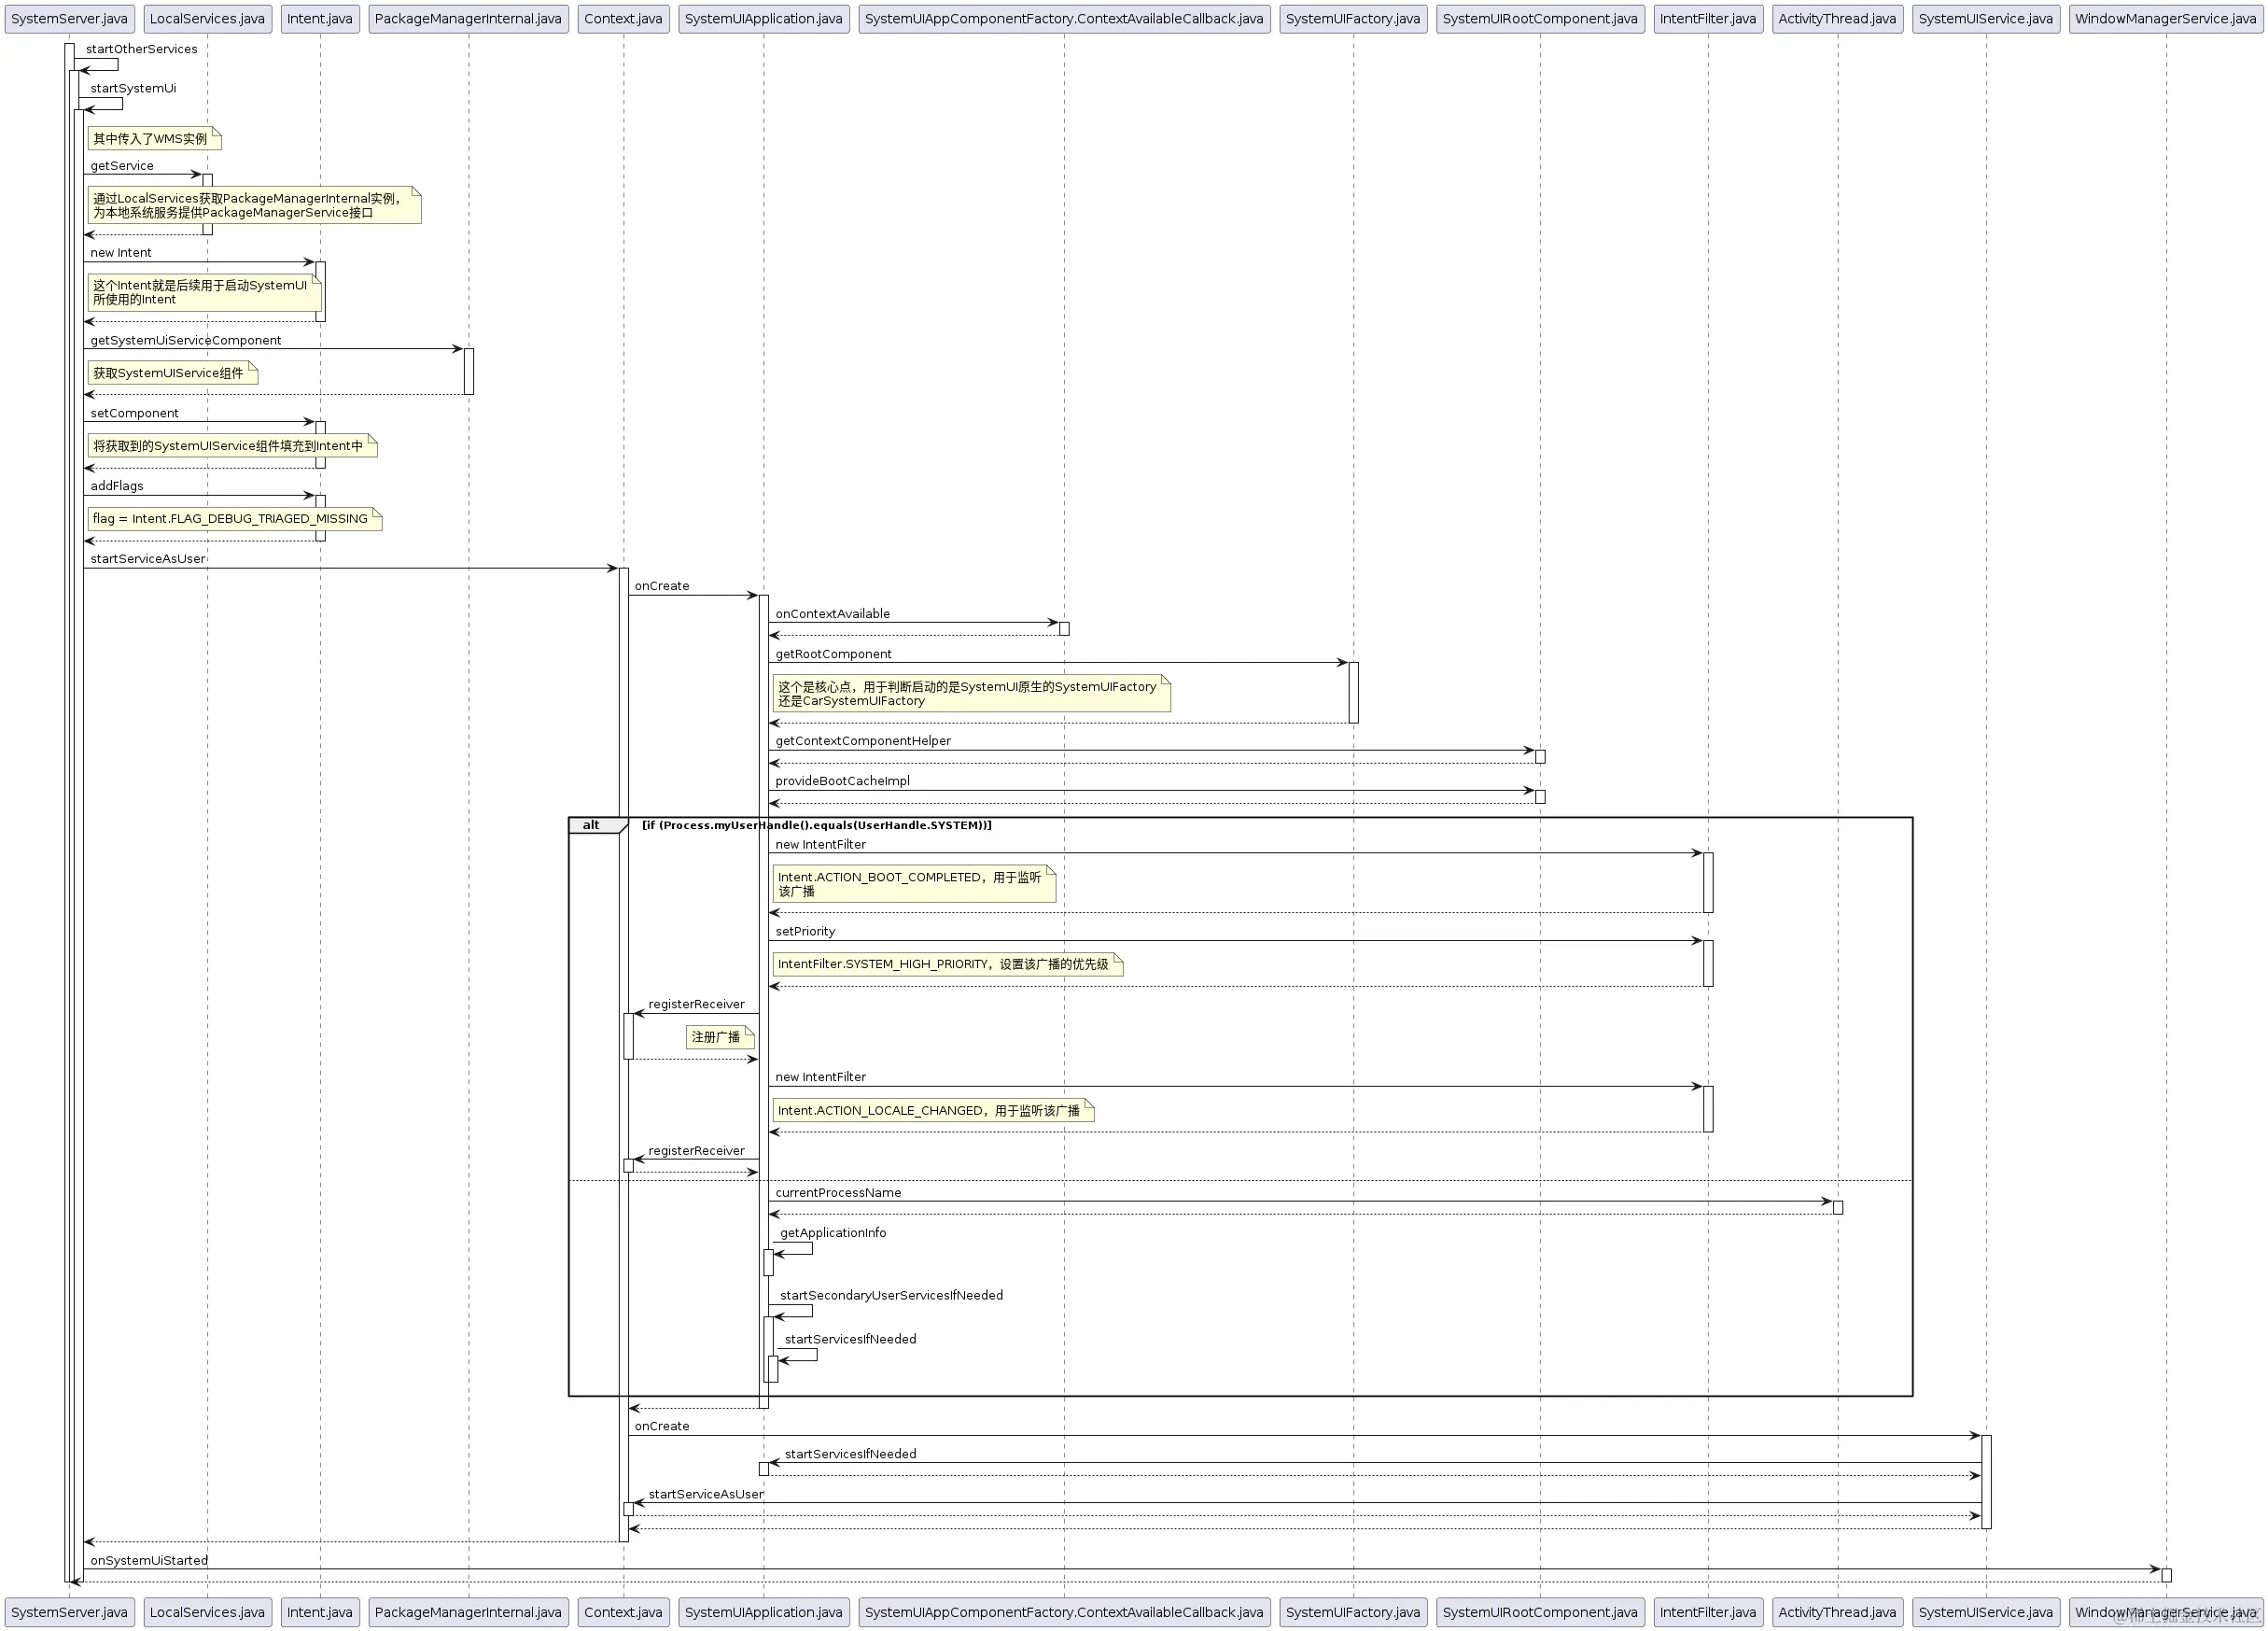2268x1631 pixels.
Task: Click top SystemUIService.java participant header
Action: coord(1985,18)
